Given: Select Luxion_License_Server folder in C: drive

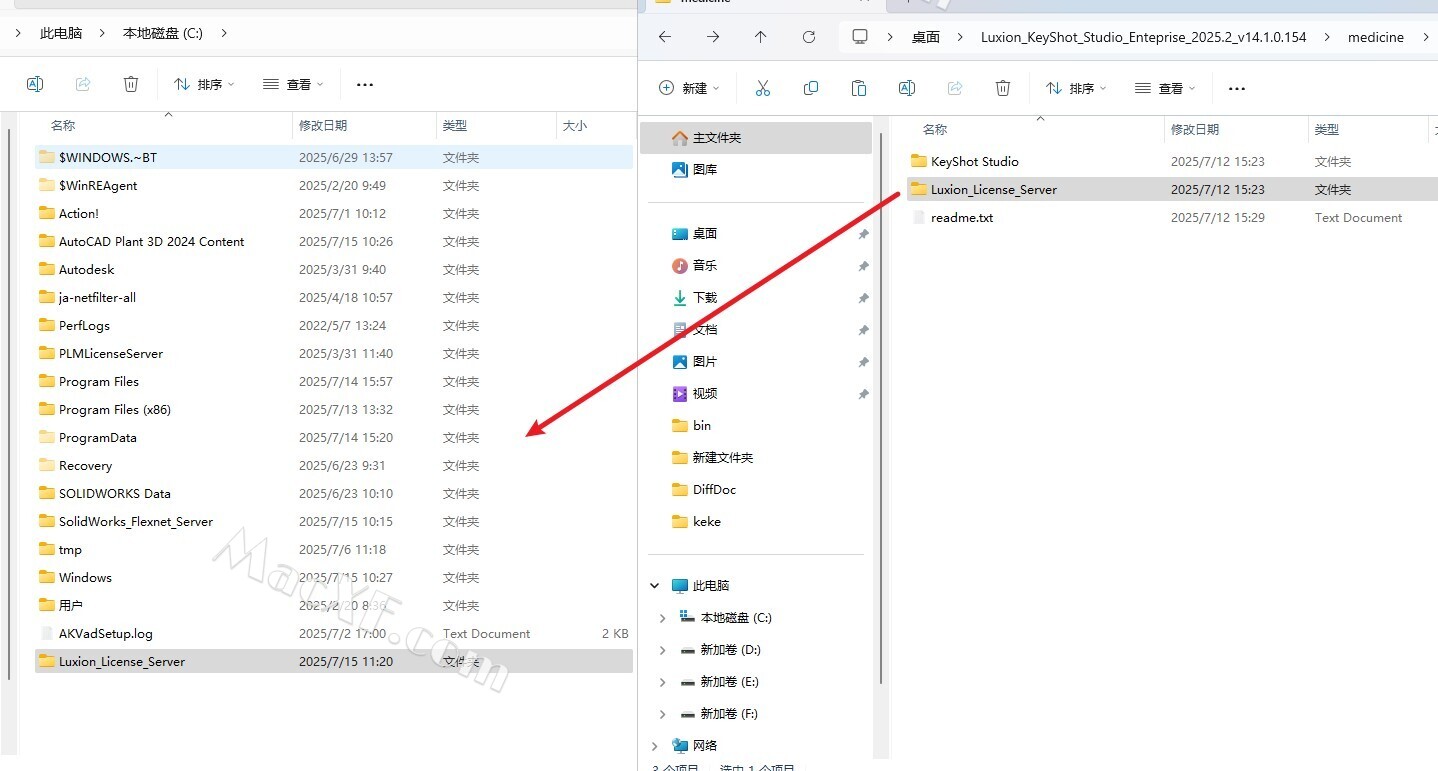Looking at the screenshot, I should coord(333,661).
